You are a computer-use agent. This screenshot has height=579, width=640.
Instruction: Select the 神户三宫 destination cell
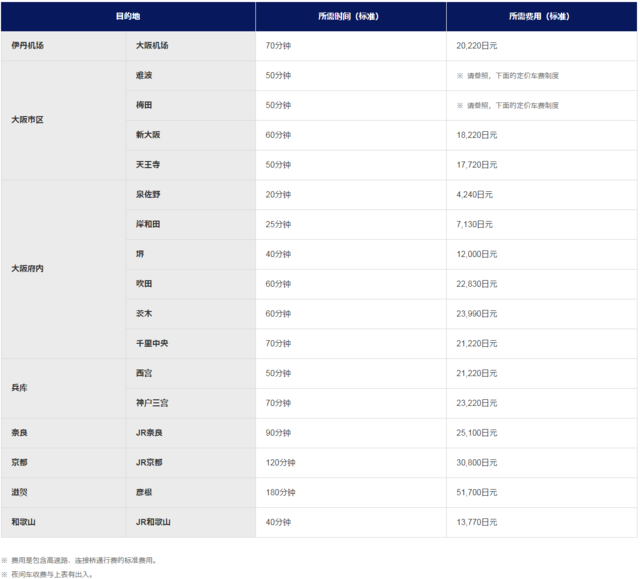[x=152, y=403]
